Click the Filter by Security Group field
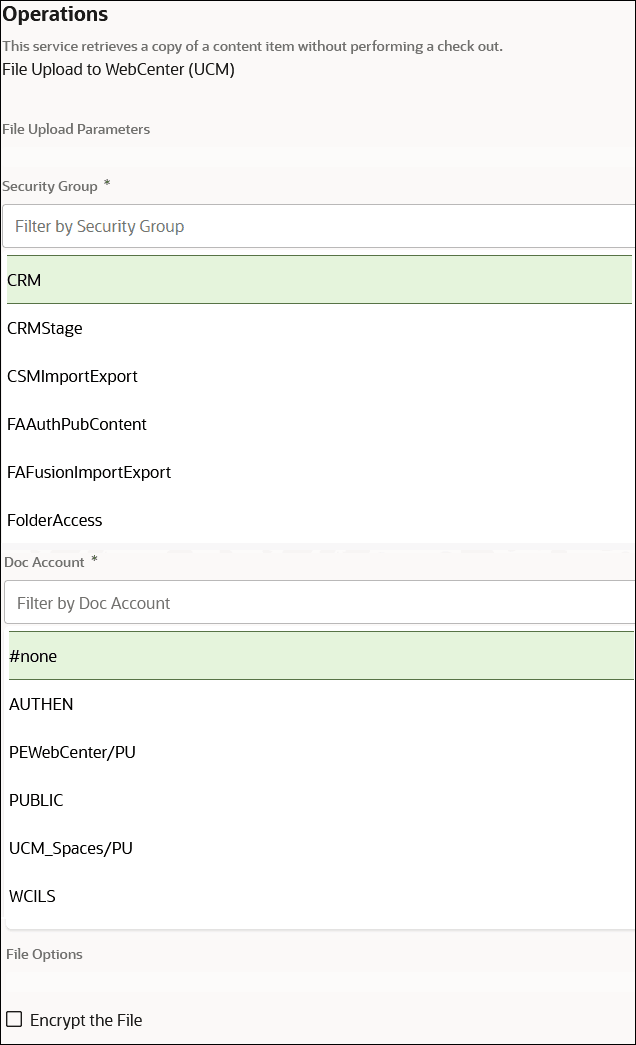This screenshot has width=636, height=1045. point(318,226)
